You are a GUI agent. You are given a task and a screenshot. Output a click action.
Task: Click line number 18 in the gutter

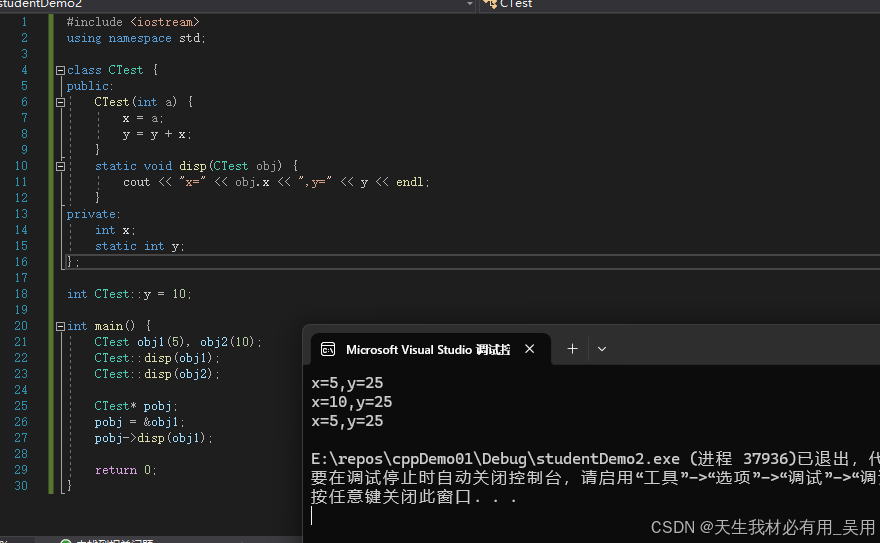pyautogui.click(x=21, y=294)
